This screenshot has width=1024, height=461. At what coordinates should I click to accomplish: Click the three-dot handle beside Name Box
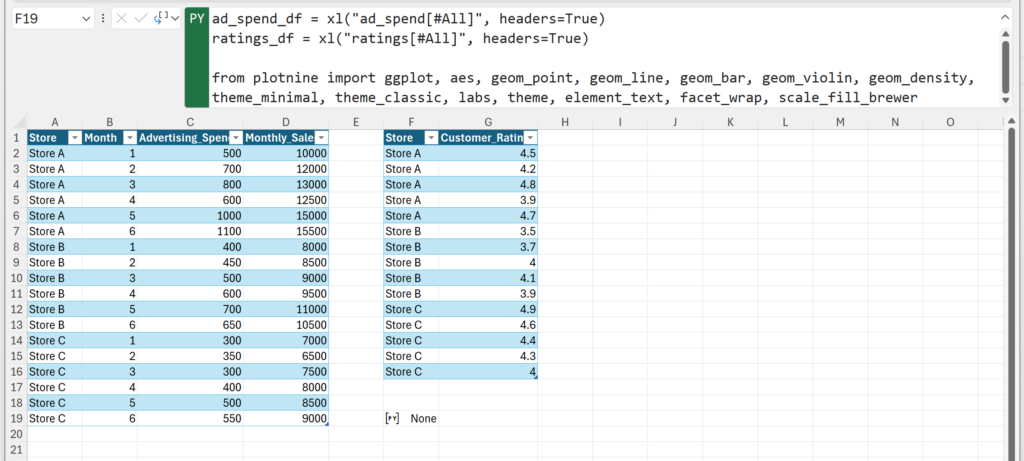(x=103, y=18)
